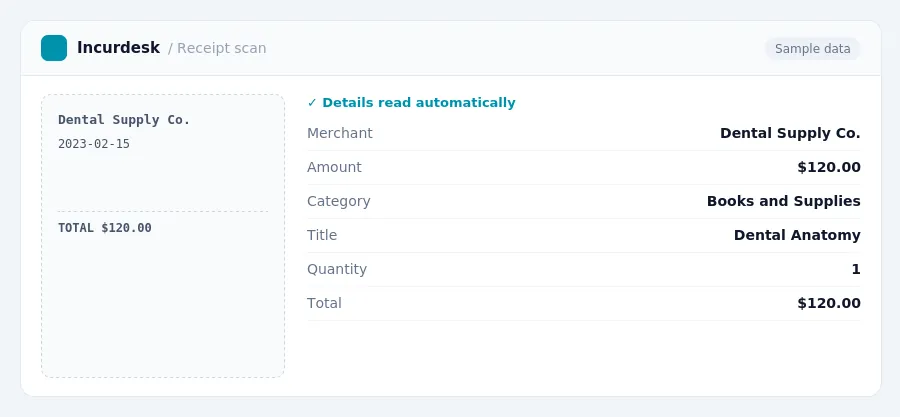Click the receipt date 2023-02-15
900x417 pixels.
pyautogui.click(x=94, y=144)
